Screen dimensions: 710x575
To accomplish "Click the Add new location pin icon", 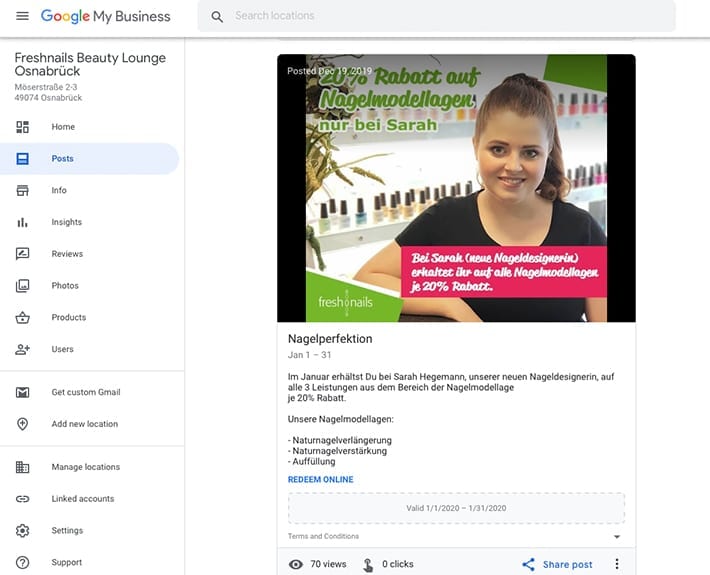I will coord(22,424).
